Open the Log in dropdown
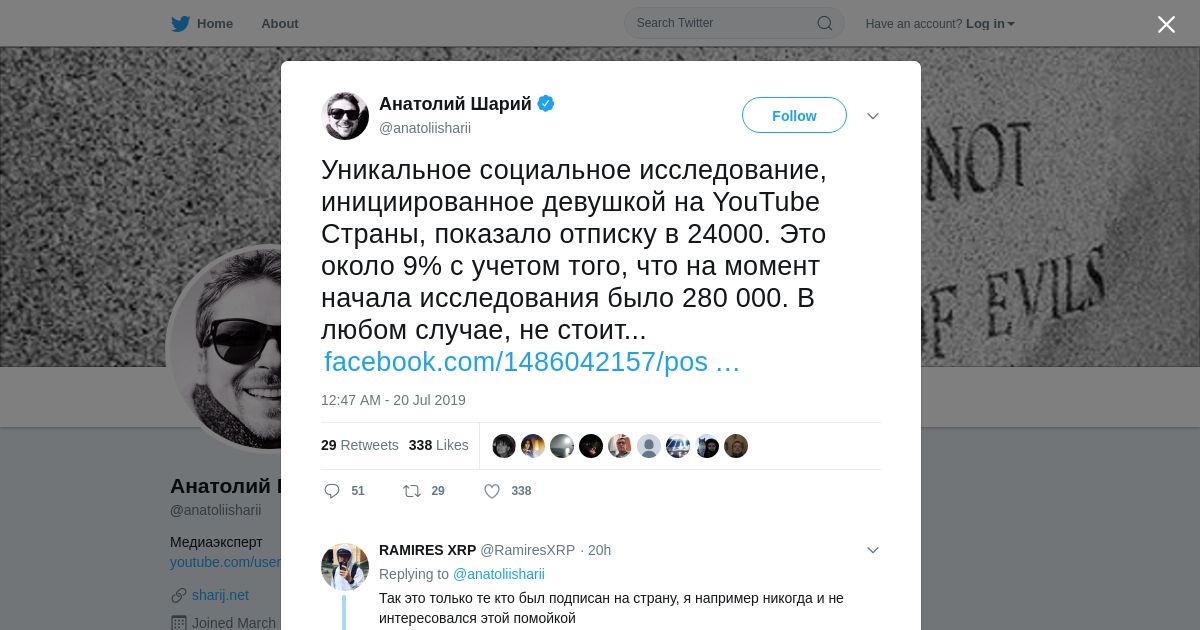Image resolution: width=1200 pixels, height=630 pixels. [990, 23]
